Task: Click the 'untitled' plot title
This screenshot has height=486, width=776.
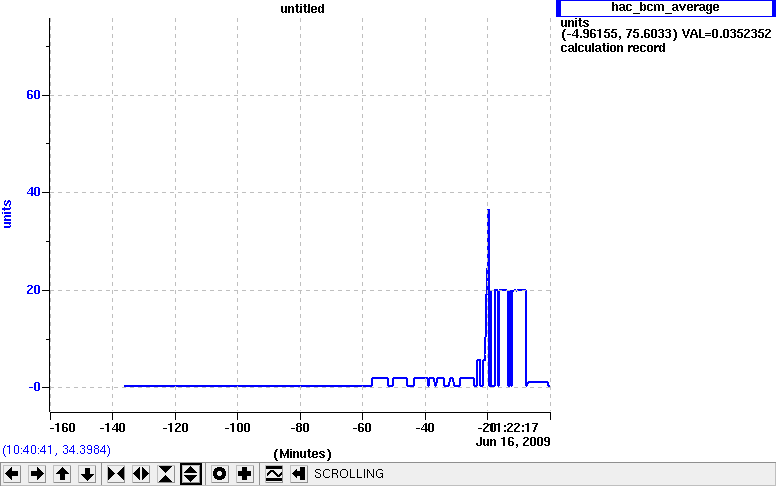Action: 302,8
